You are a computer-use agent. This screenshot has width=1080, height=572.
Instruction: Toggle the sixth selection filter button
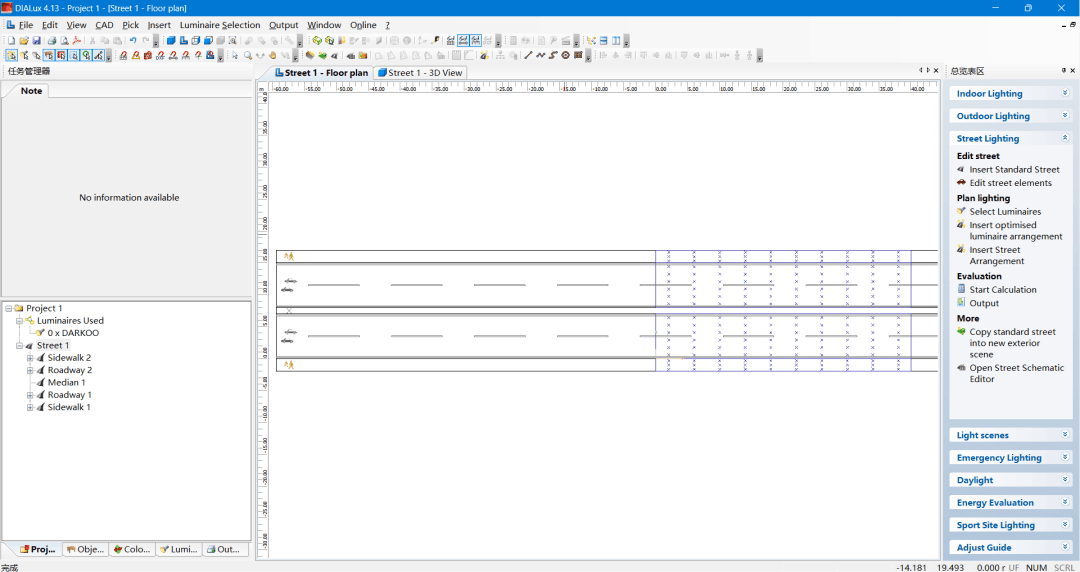(74, 55)
